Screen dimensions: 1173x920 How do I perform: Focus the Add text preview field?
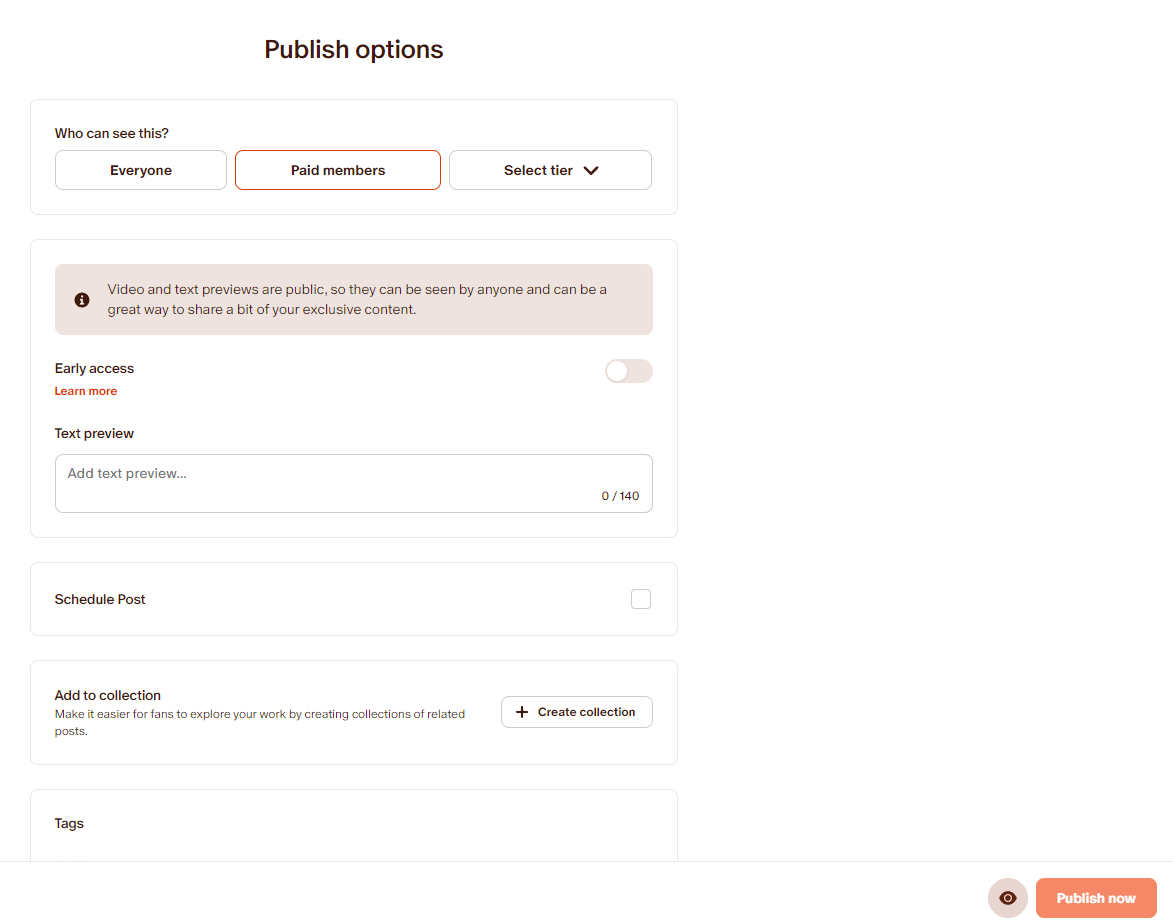(x=354, y=483)
